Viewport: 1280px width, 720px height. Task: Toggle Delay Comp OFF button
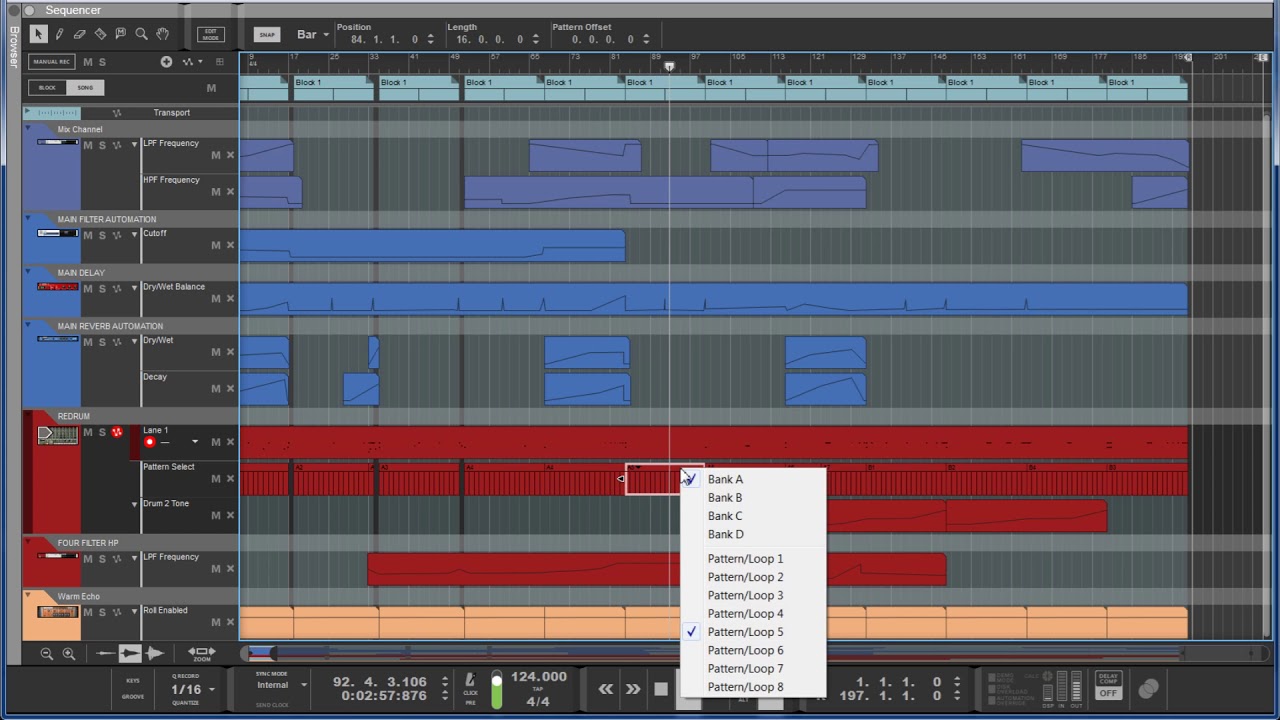click(1108, 685)
